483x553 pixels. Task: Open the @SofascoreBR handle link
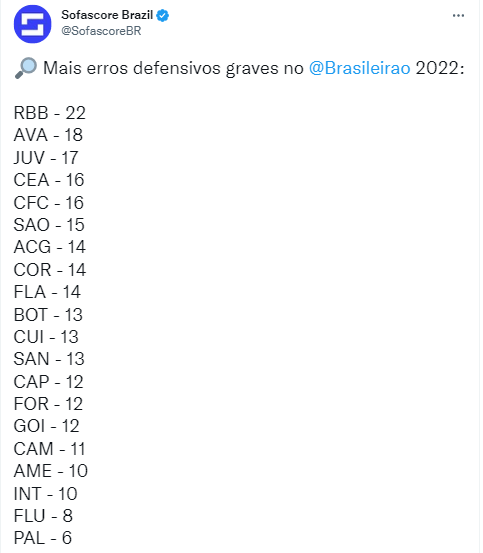pyautogui.click(x=101, y=31)
